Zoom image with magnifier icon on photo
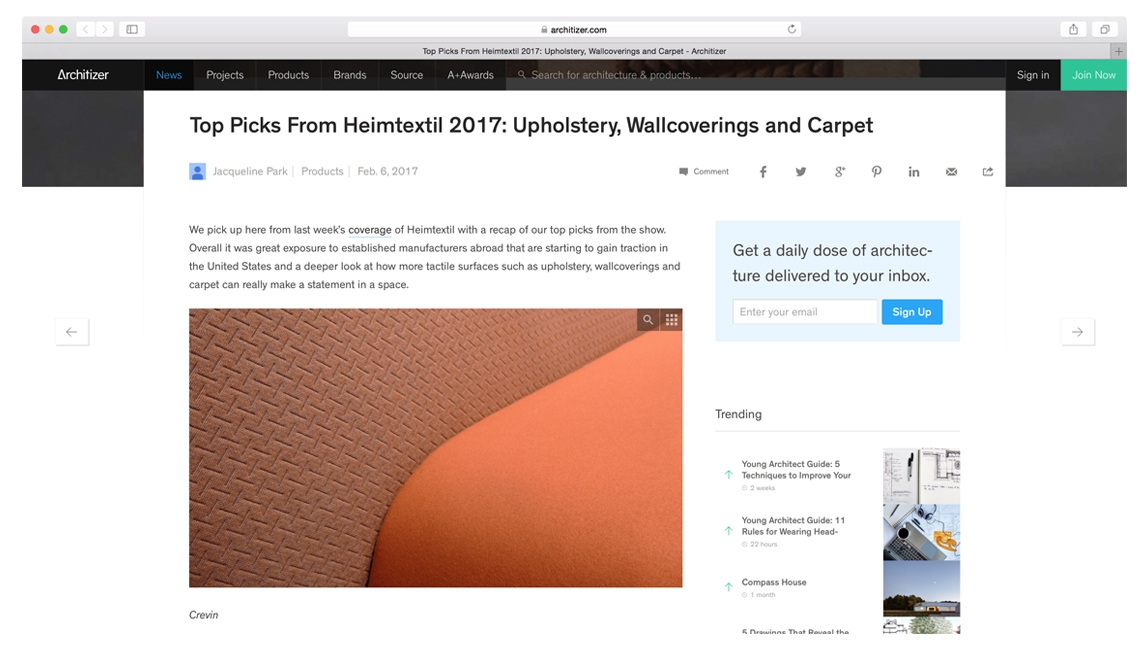This screenshot has height=649, width=1142. 647,320
